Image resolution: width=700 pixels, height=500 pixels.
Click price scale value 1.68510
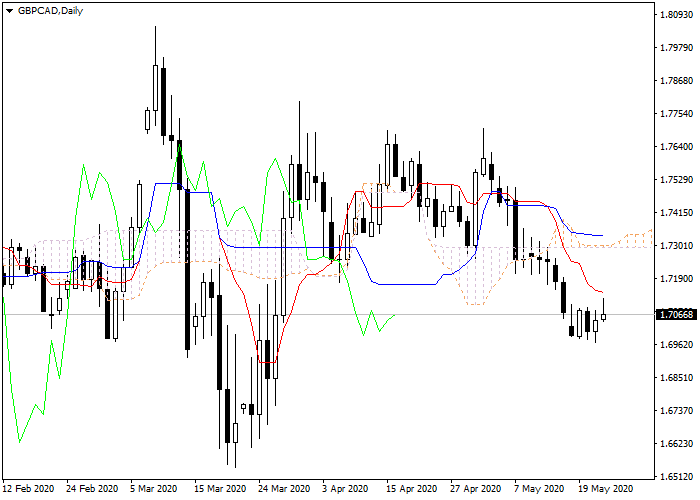tap(676, 378)
